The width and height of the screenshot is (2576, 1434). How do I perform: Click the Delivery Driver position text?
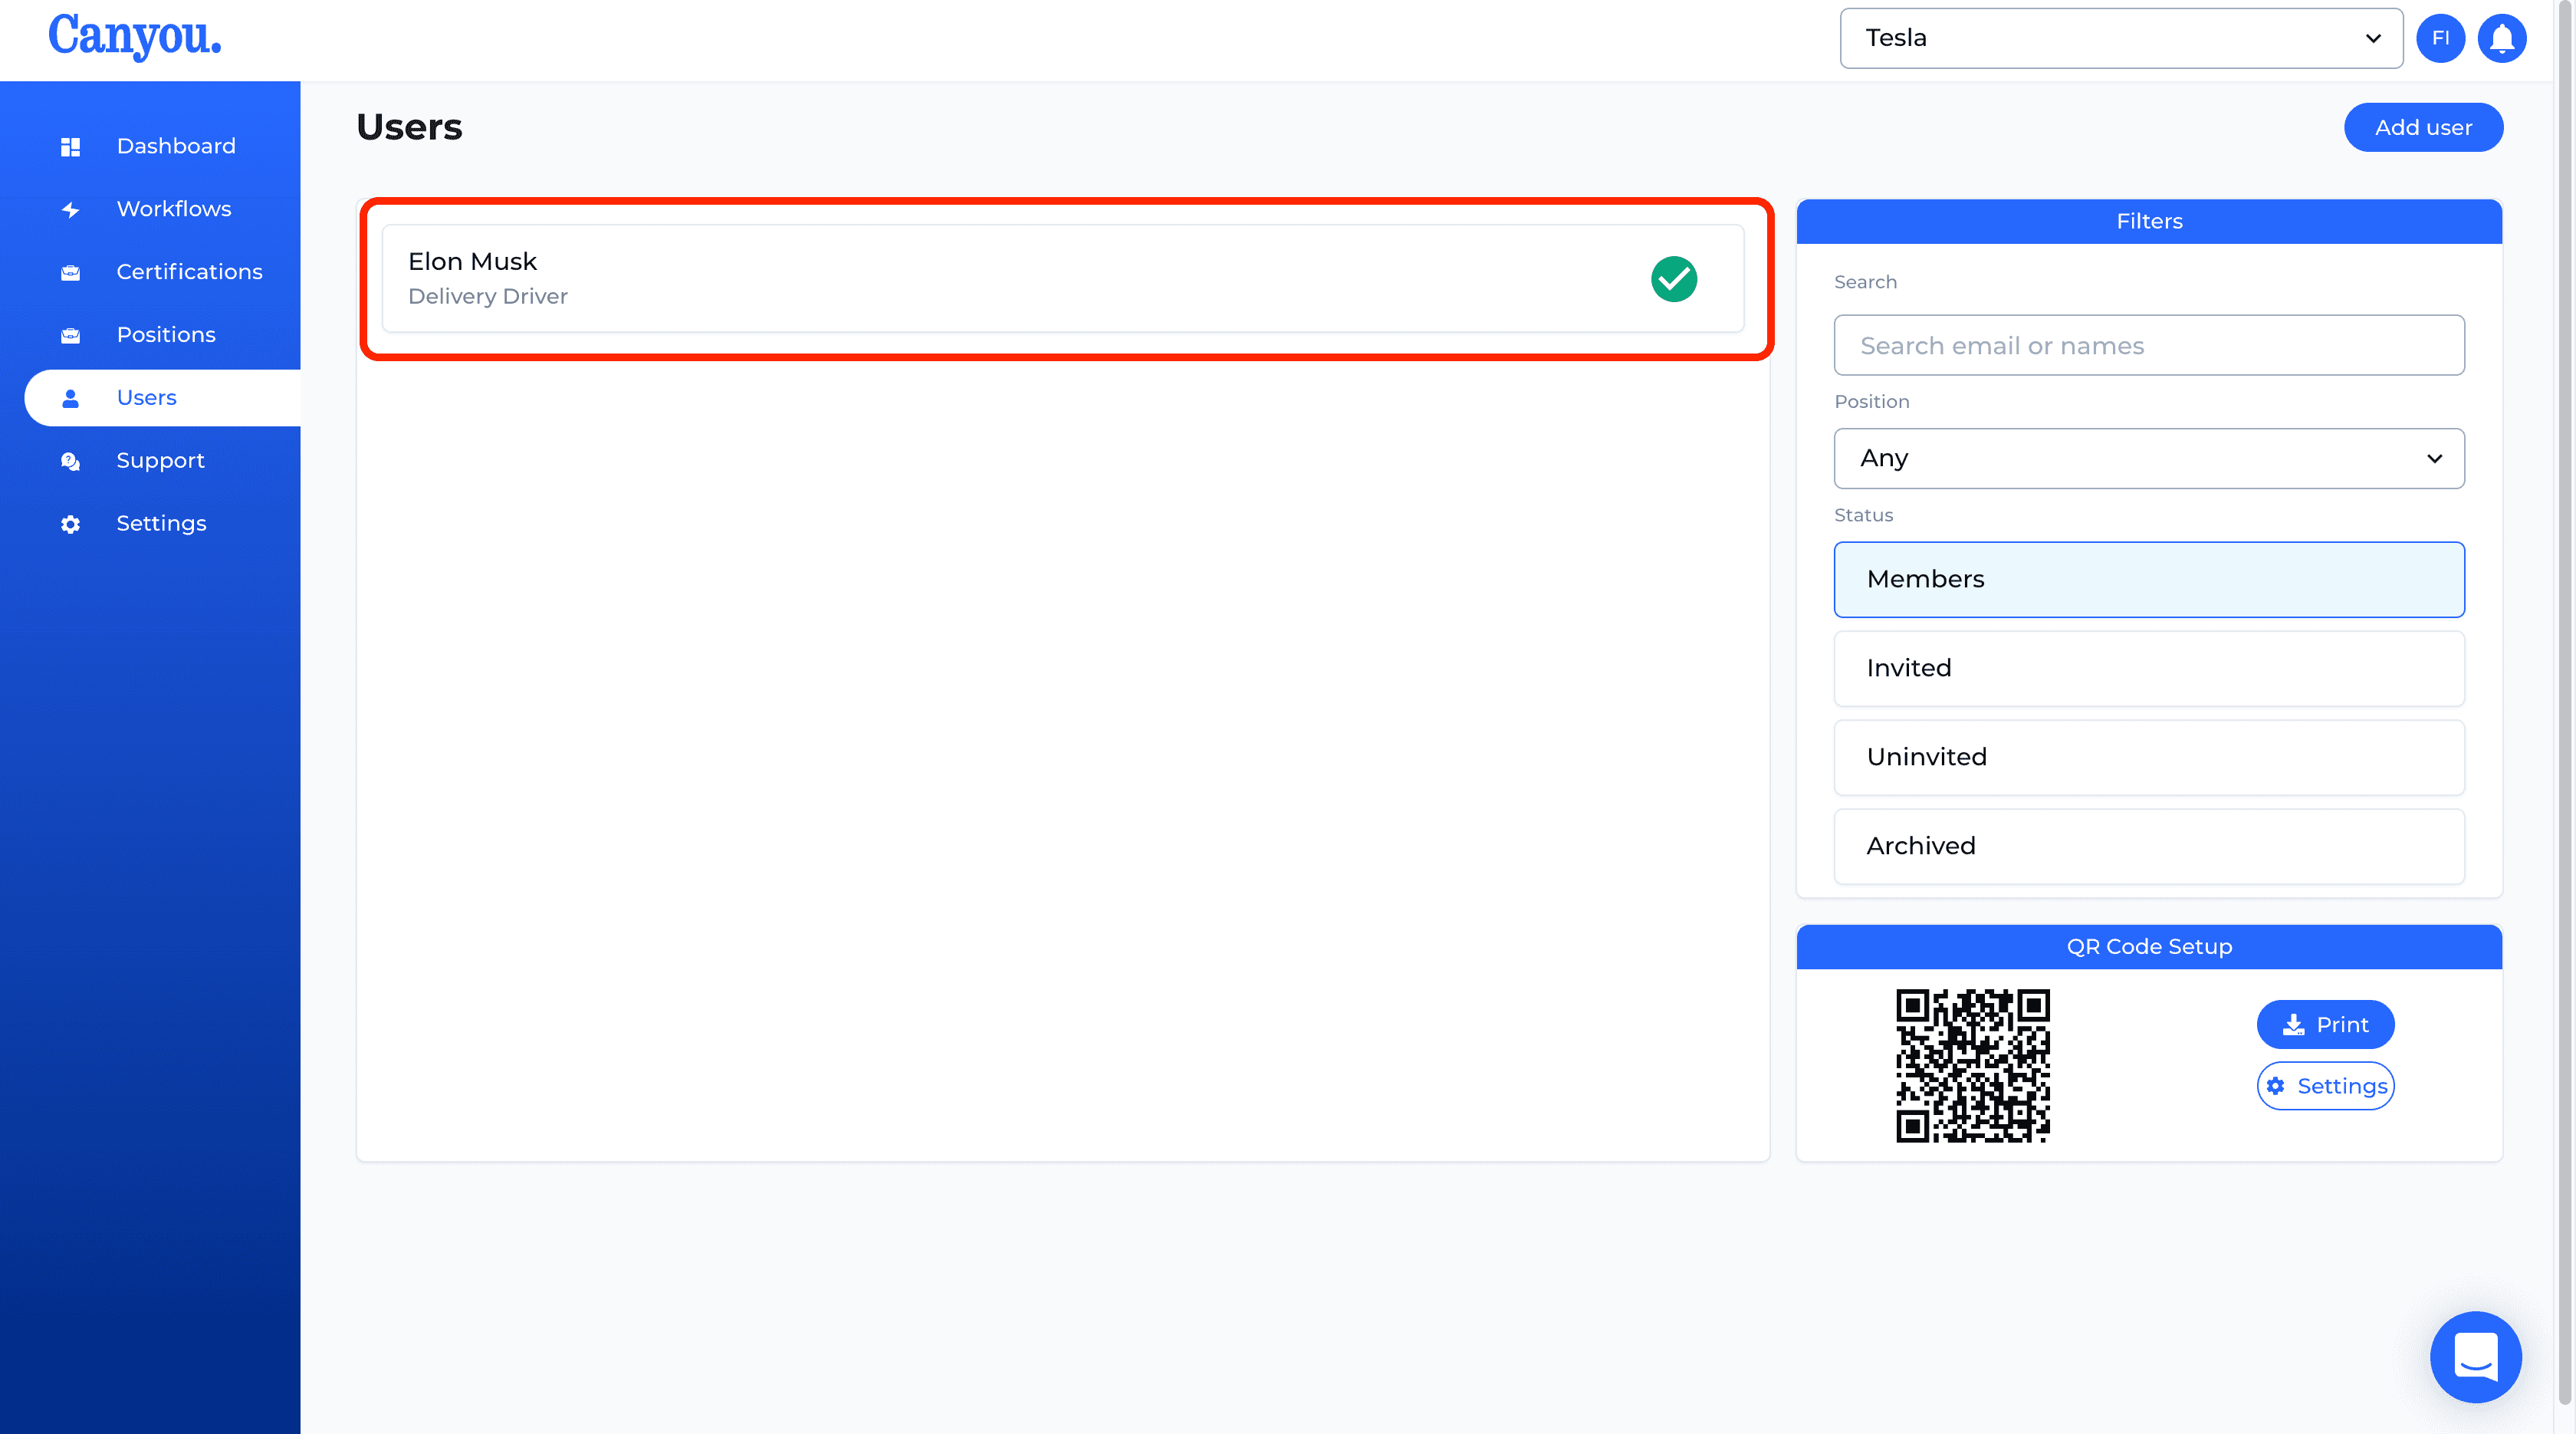coord(488,296)
